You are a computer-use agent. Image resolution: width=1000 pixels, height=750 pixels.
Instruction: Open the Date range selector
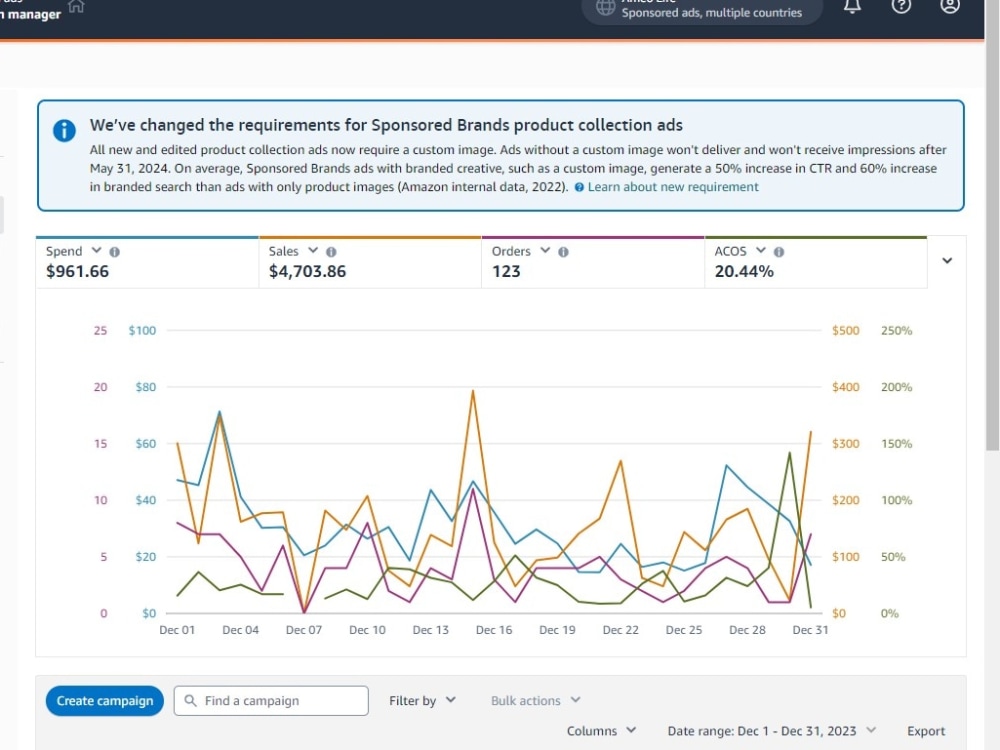[x=772, y=731]
